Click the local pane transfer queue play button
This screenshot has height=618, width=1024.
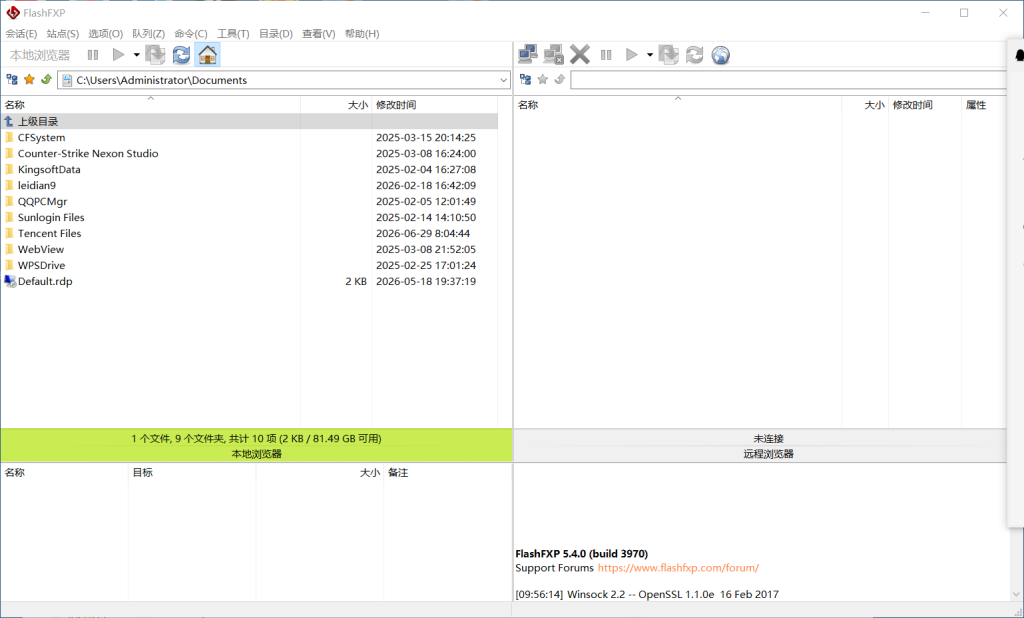pos(118,55)
